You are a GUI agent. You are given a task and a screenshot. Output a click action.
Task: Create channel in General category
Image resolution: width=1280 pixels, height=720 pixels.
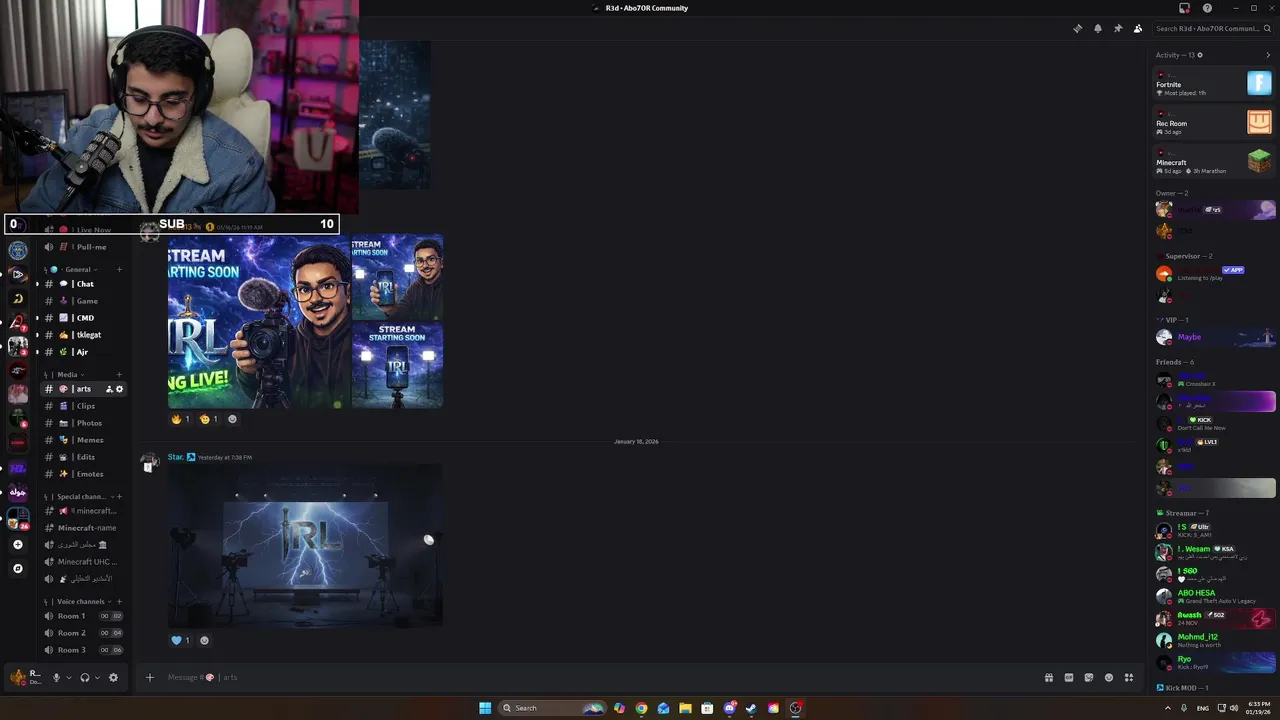coord(119,269)
